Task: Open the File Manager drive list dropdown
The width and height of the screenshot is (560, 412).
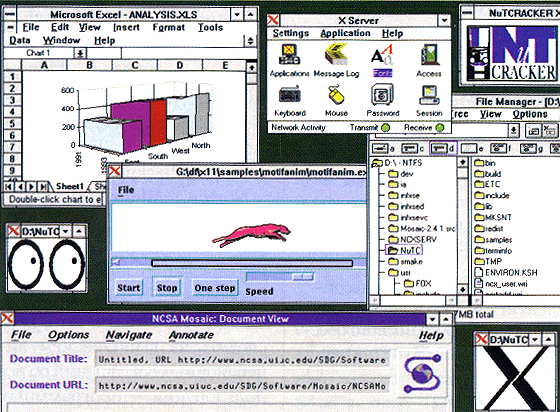Action: (x=514, y=131)
